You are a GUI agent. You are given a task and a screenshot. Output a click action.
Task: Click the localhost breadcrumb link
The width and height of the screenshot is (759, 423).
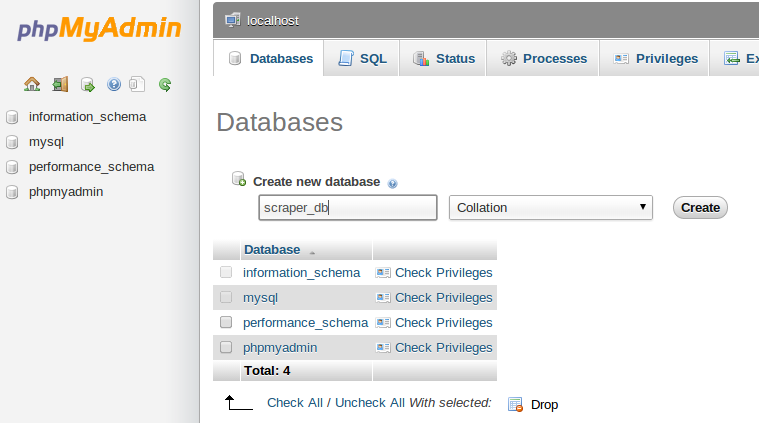pos(273,21)
